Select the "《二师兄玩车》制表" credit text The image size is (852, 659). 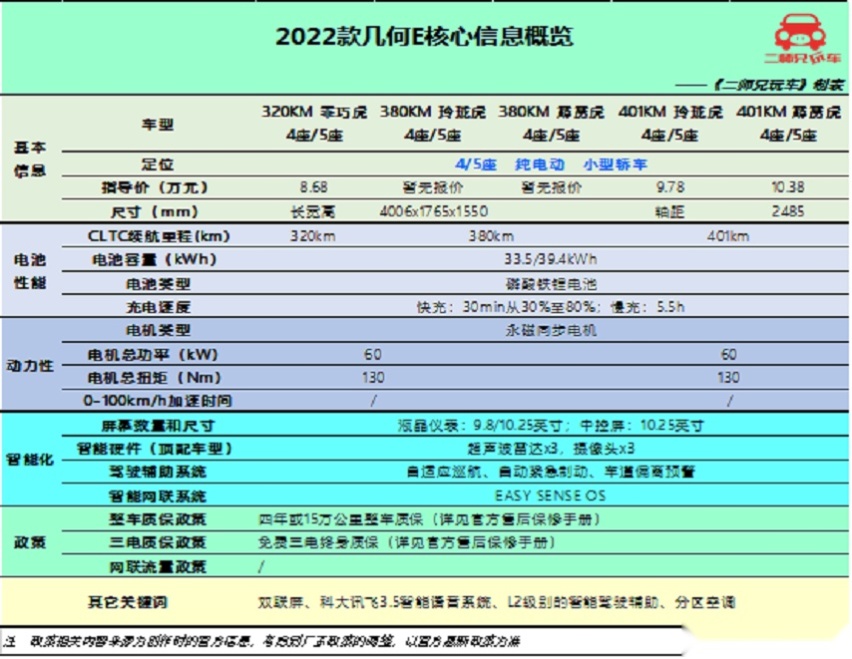tap(779, 84)
